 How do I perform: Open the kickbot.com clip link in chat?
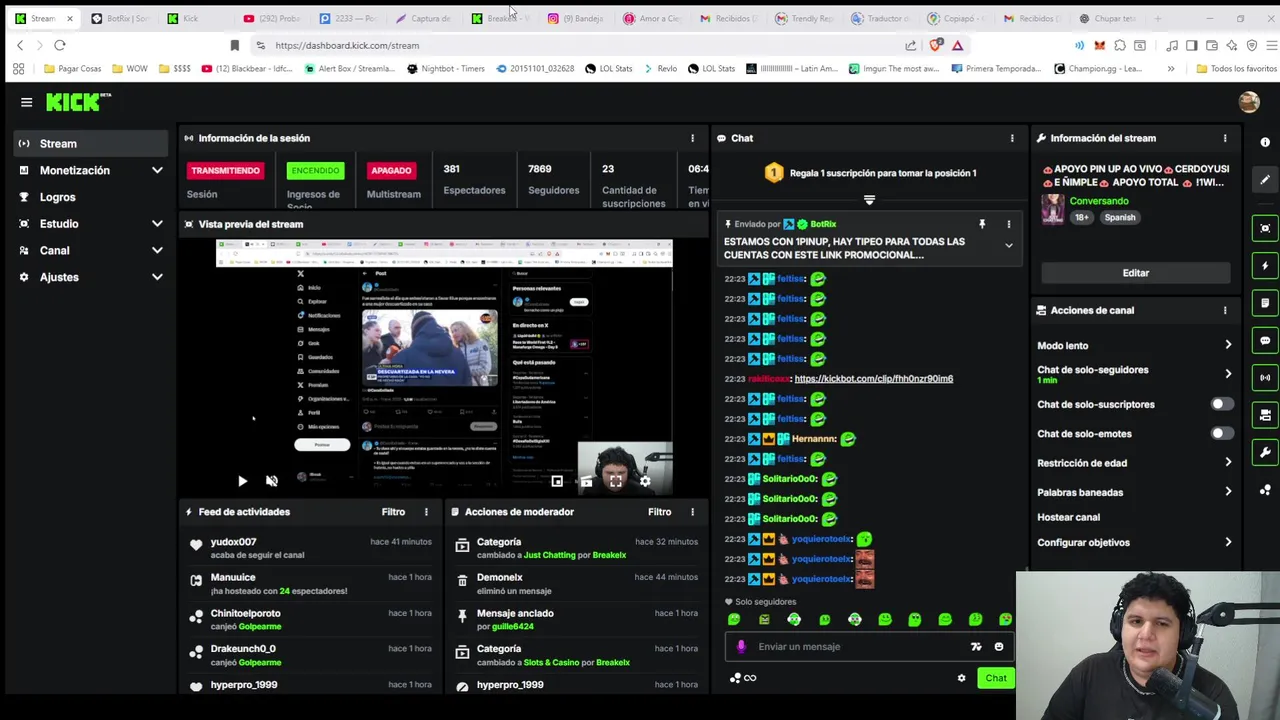(x=873, y=379)
